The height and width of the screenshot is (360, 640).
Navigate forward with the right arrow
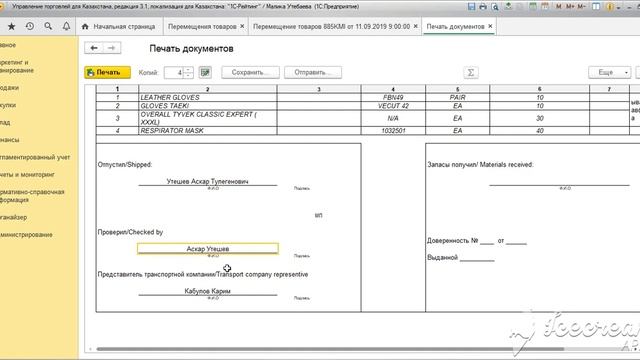coord(111,48)
